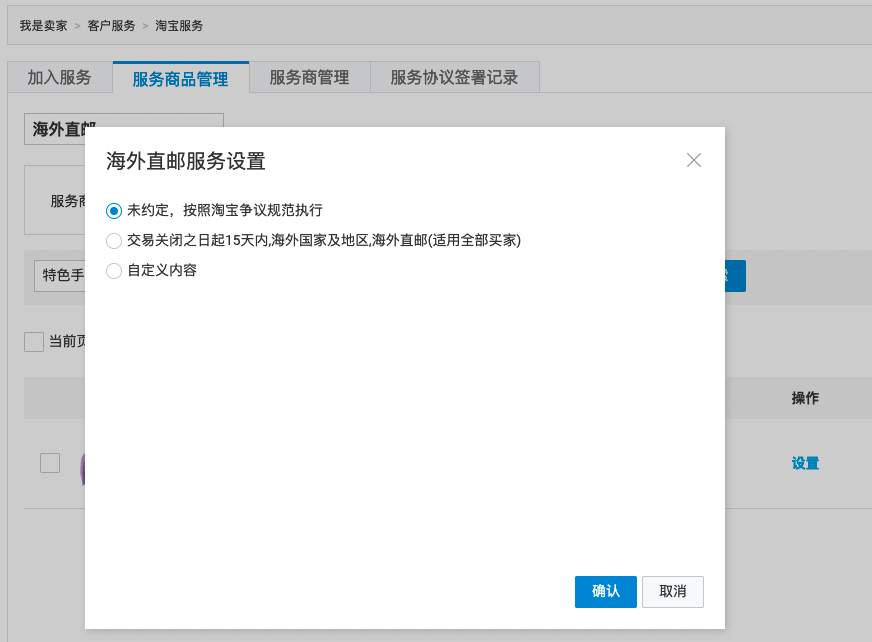872x642 pixels.
Task: Choose the 交易关闭之日起15天内 radio option
Action: tap(114, 241)
